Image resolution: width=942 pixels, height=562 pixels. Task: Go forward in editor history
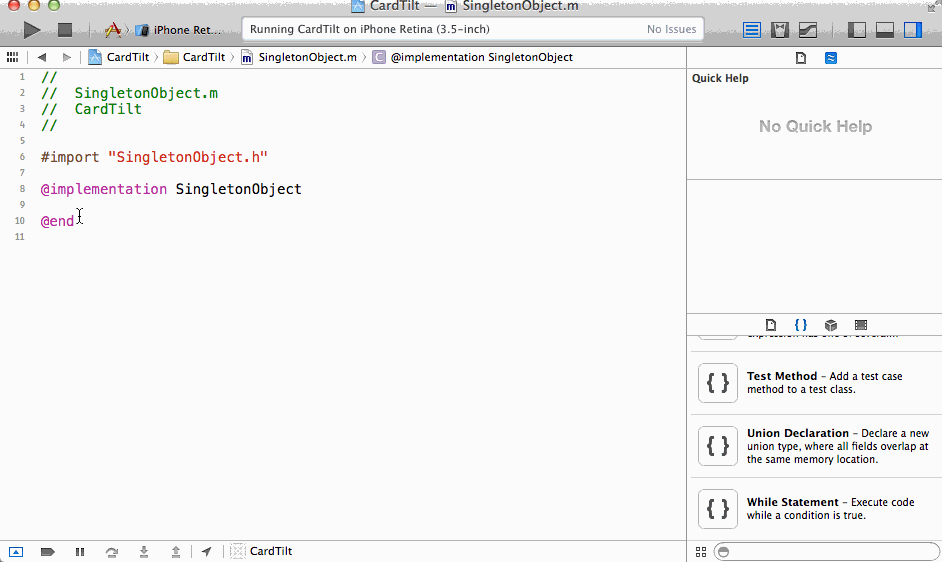click(x=67, y=57)
